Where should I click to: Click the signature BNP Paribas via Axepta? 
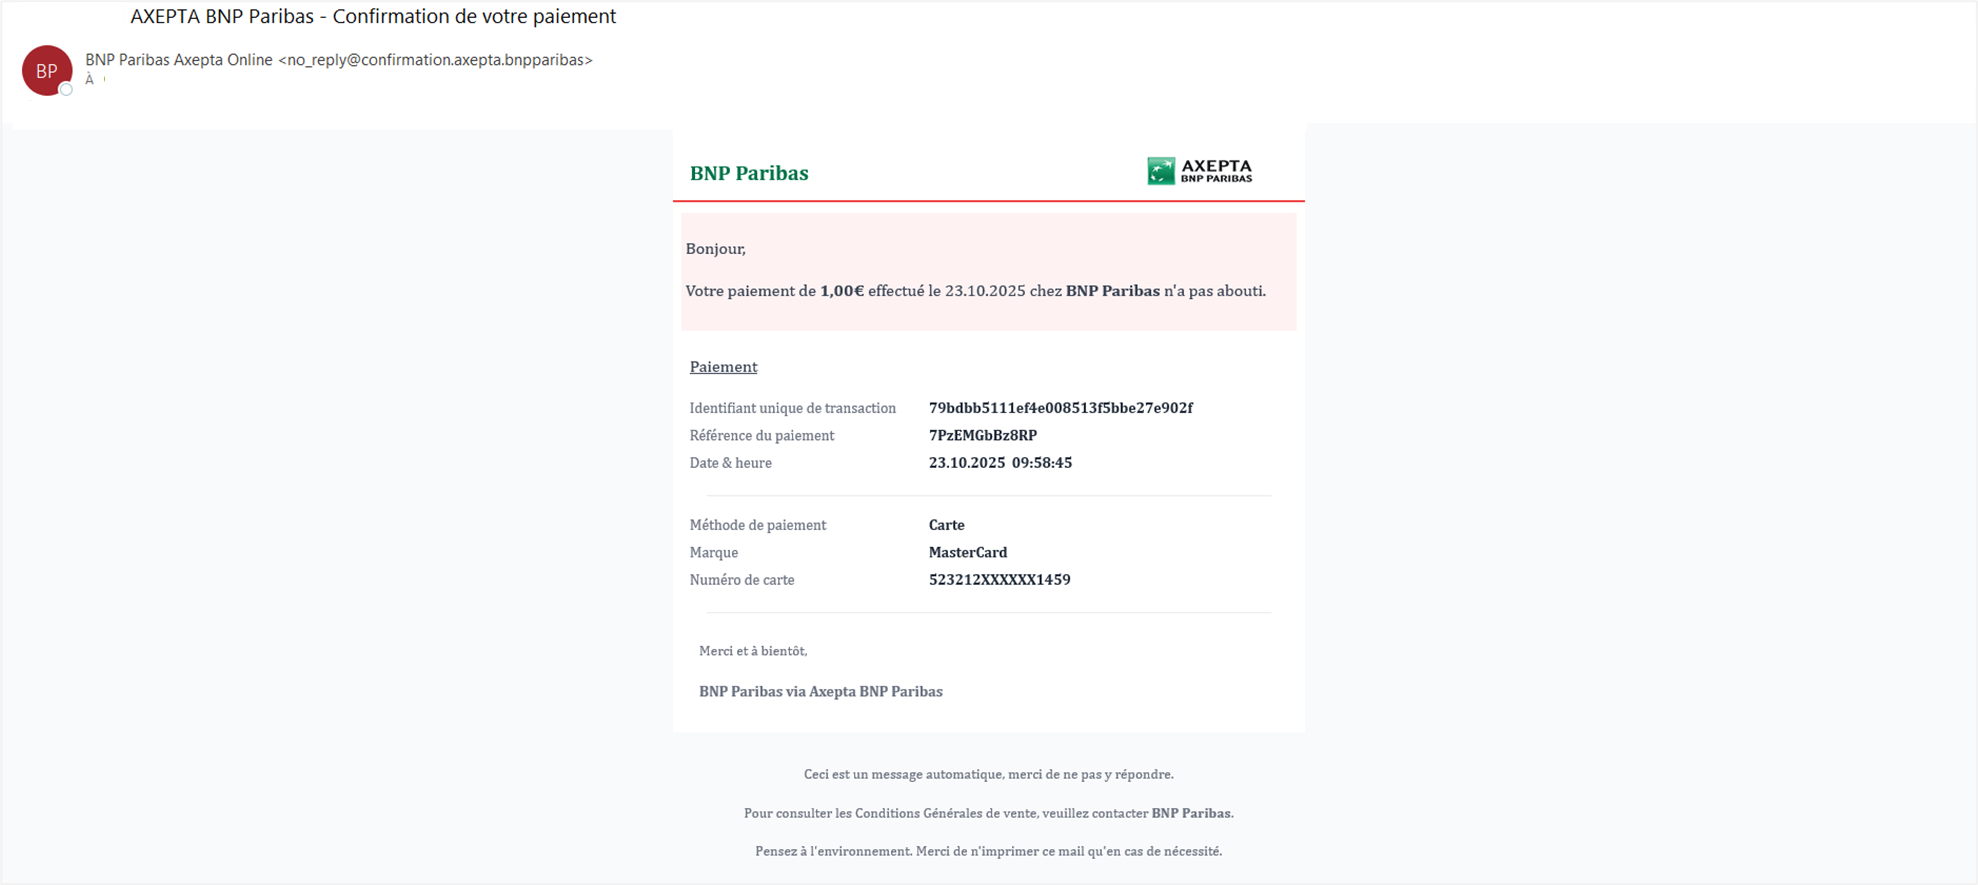point(820,691)
